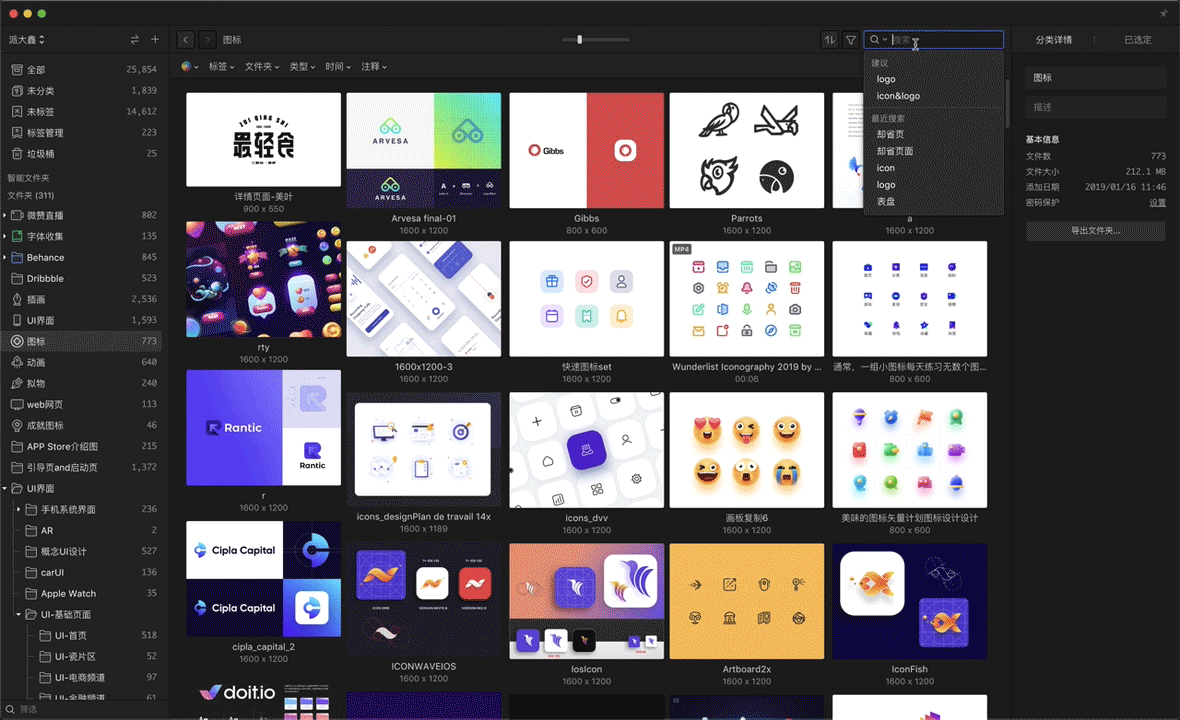Select the 未标签 untagged icon
The width and height of the screenshot is (1180, 720).
click(x=17, y=111)
